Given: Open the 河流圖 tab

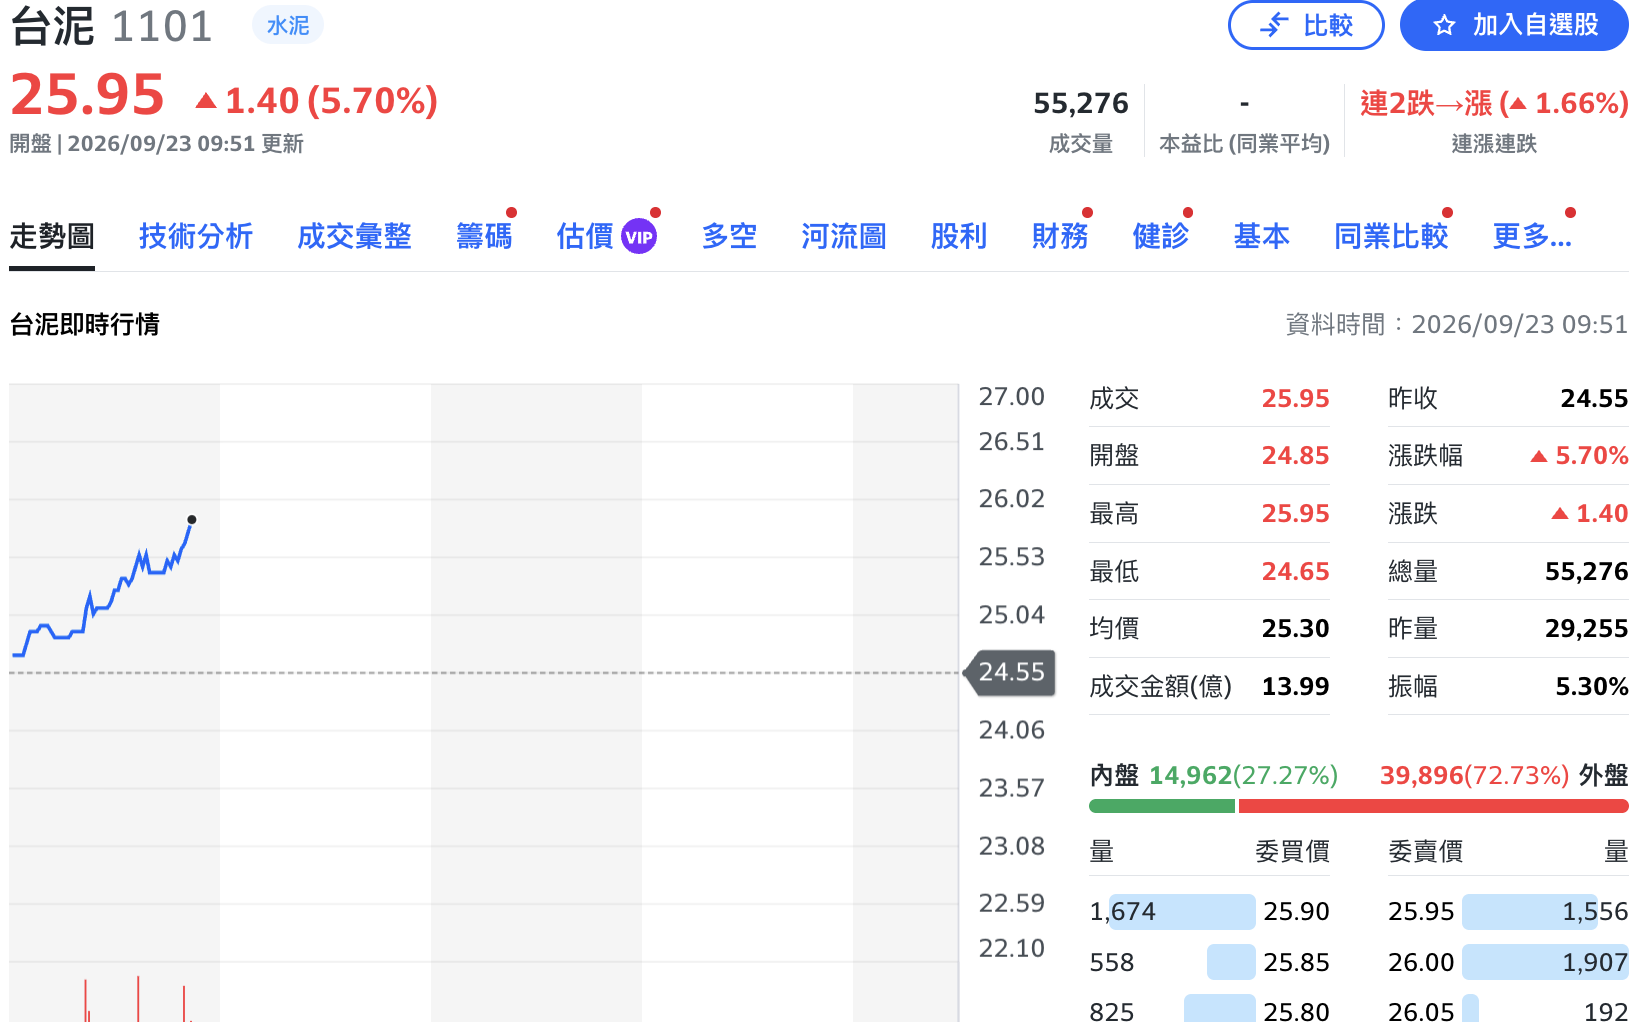Looking at the screenshot, I should click(x=844, y=237).
